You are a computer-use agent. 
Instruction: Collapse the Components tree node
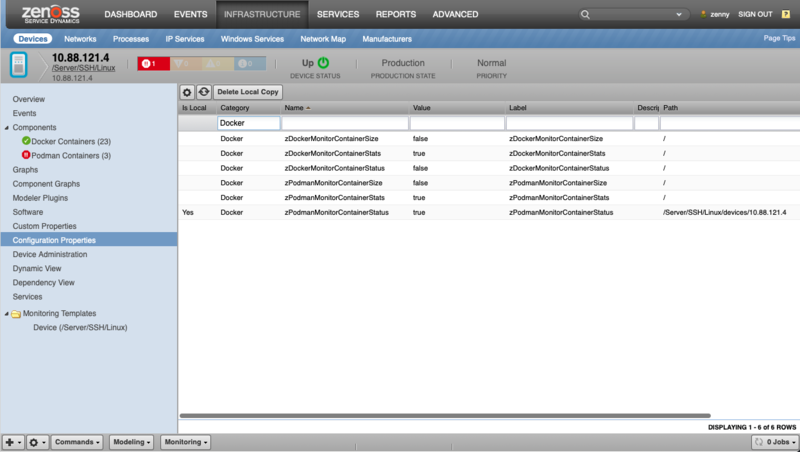[7, 128]
